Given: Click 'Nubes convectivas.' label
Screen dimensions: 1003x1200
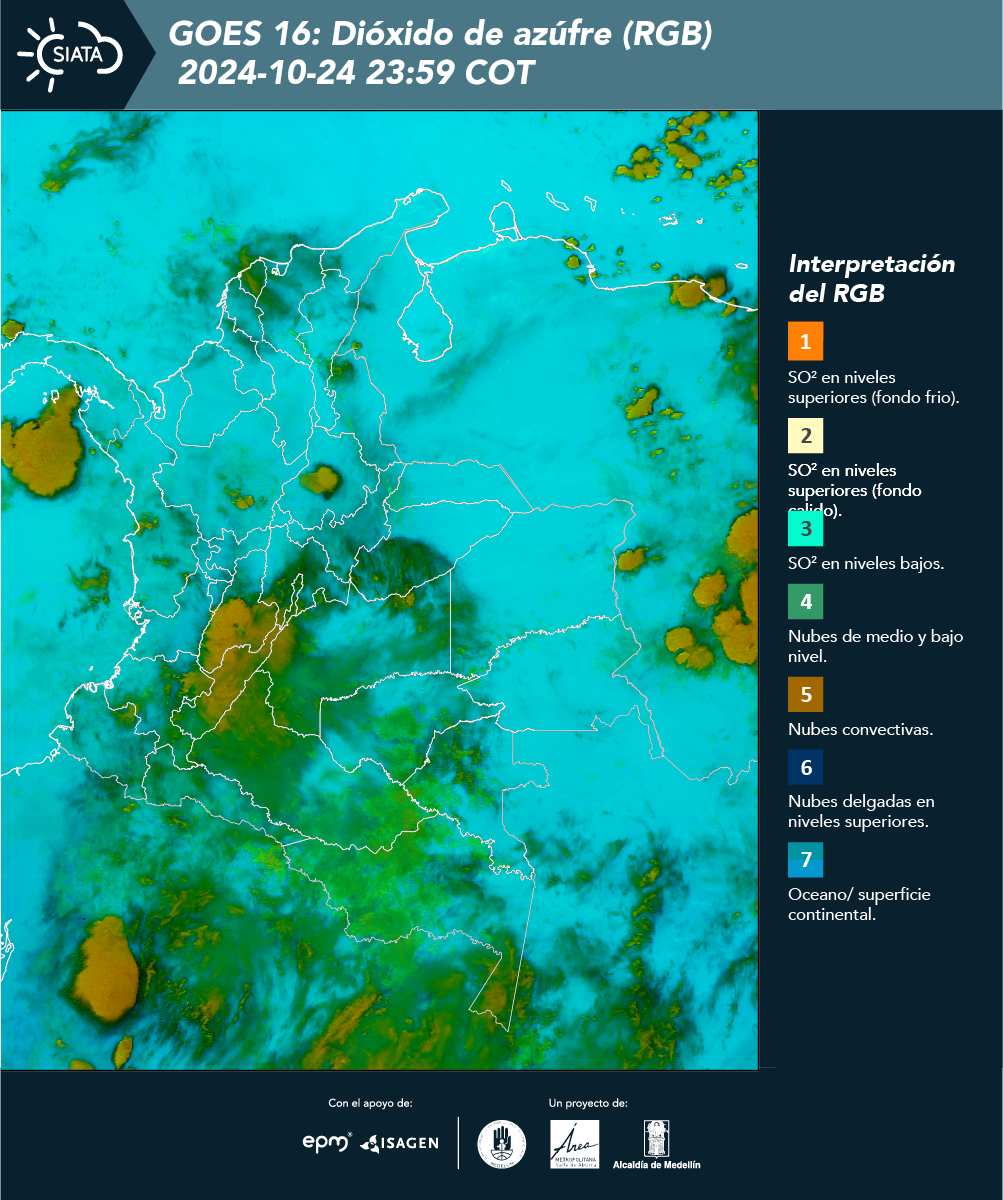Looking at the screenshot, I should point(861,729).
